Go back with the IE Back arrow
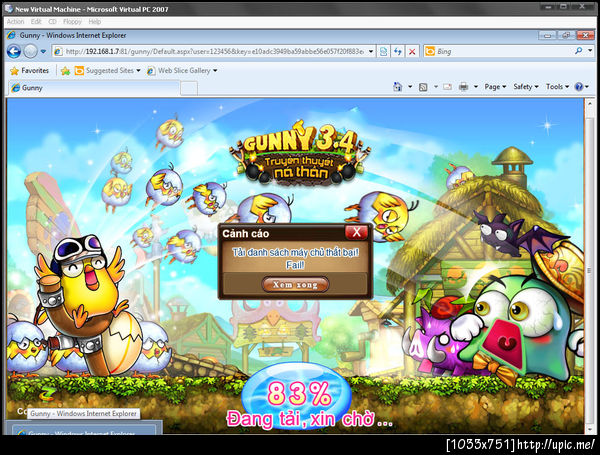 [14, 51]
